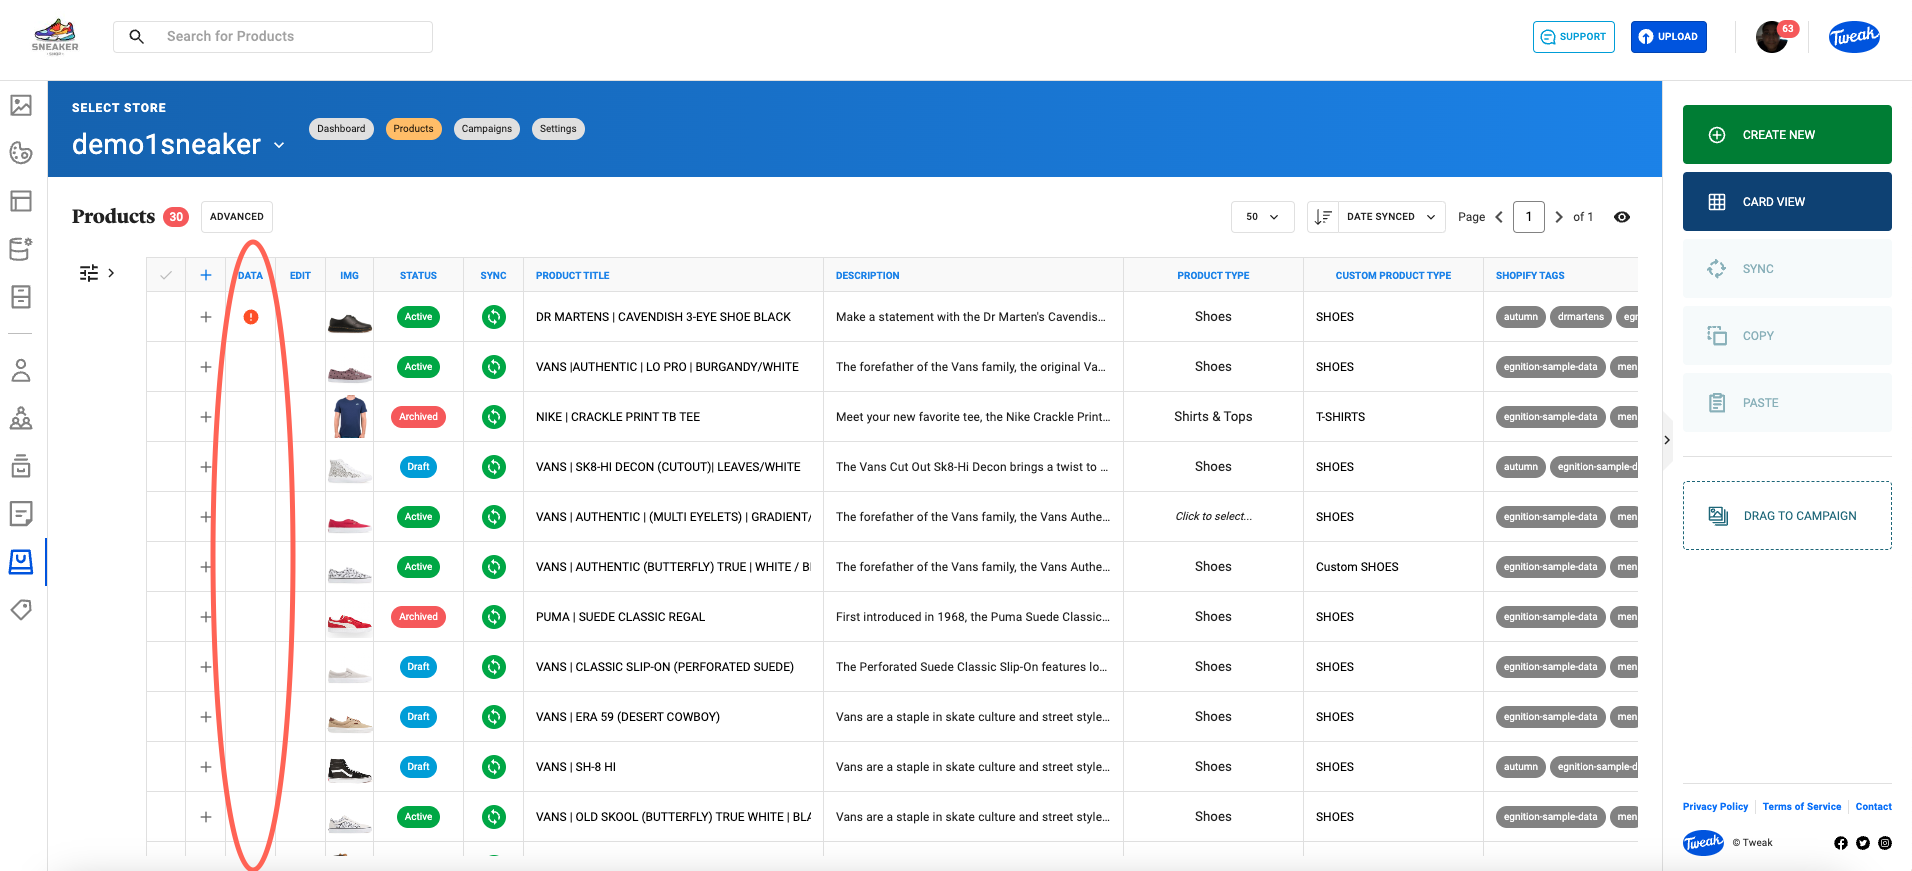Open the Terms of Service link
The image size is (1912, 871).
(1802, 807)
